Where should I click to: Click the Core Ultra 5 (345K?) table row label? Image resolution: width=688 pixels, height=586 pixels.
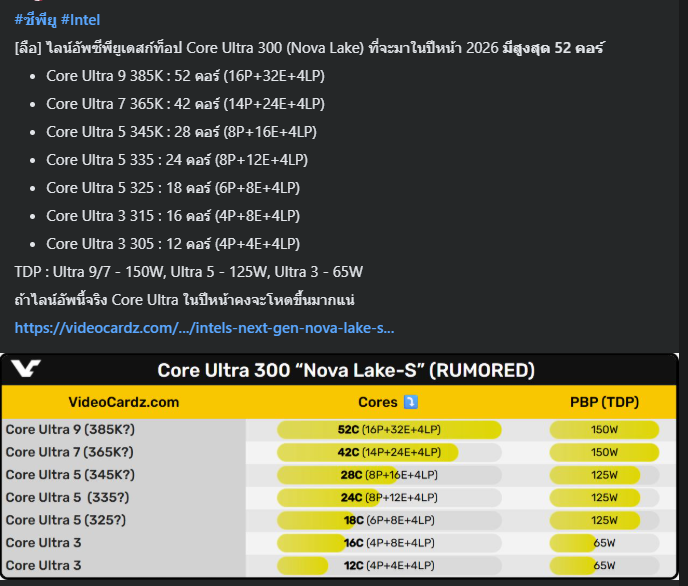[x=70, y=475]
